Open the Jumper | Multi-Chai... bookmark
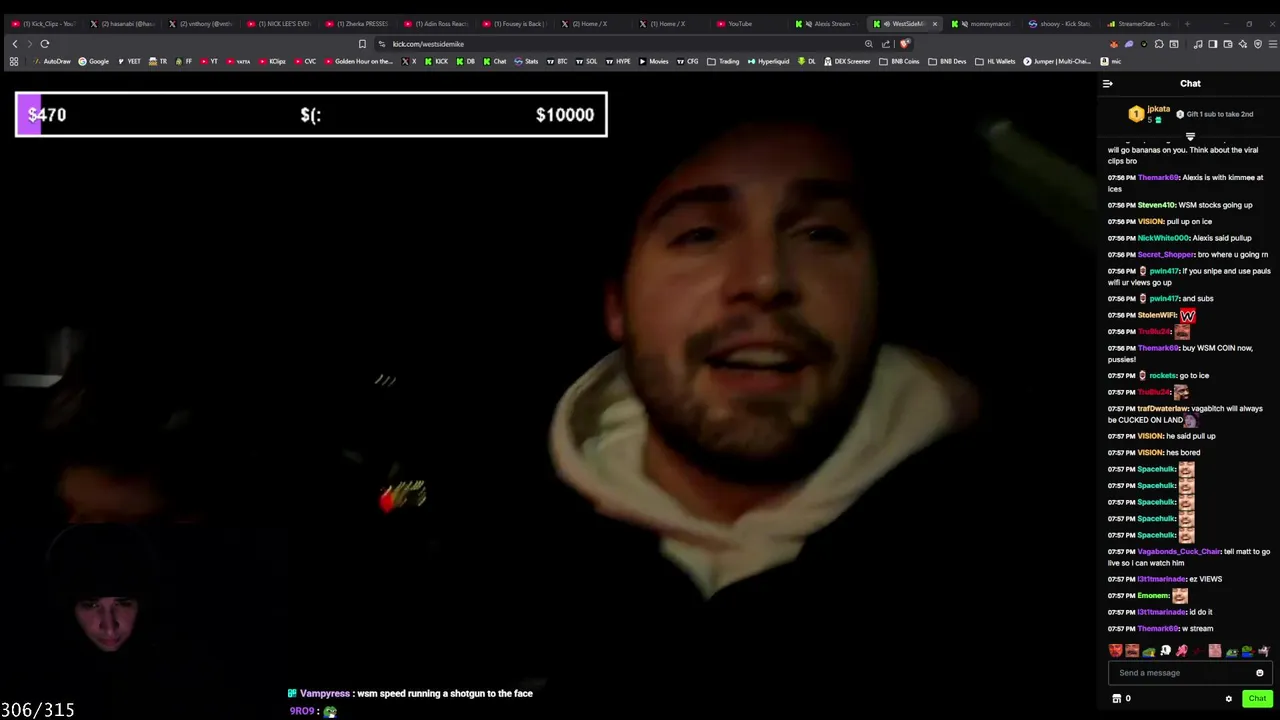Screen dimensions: 1280x720 point(1059,61)
